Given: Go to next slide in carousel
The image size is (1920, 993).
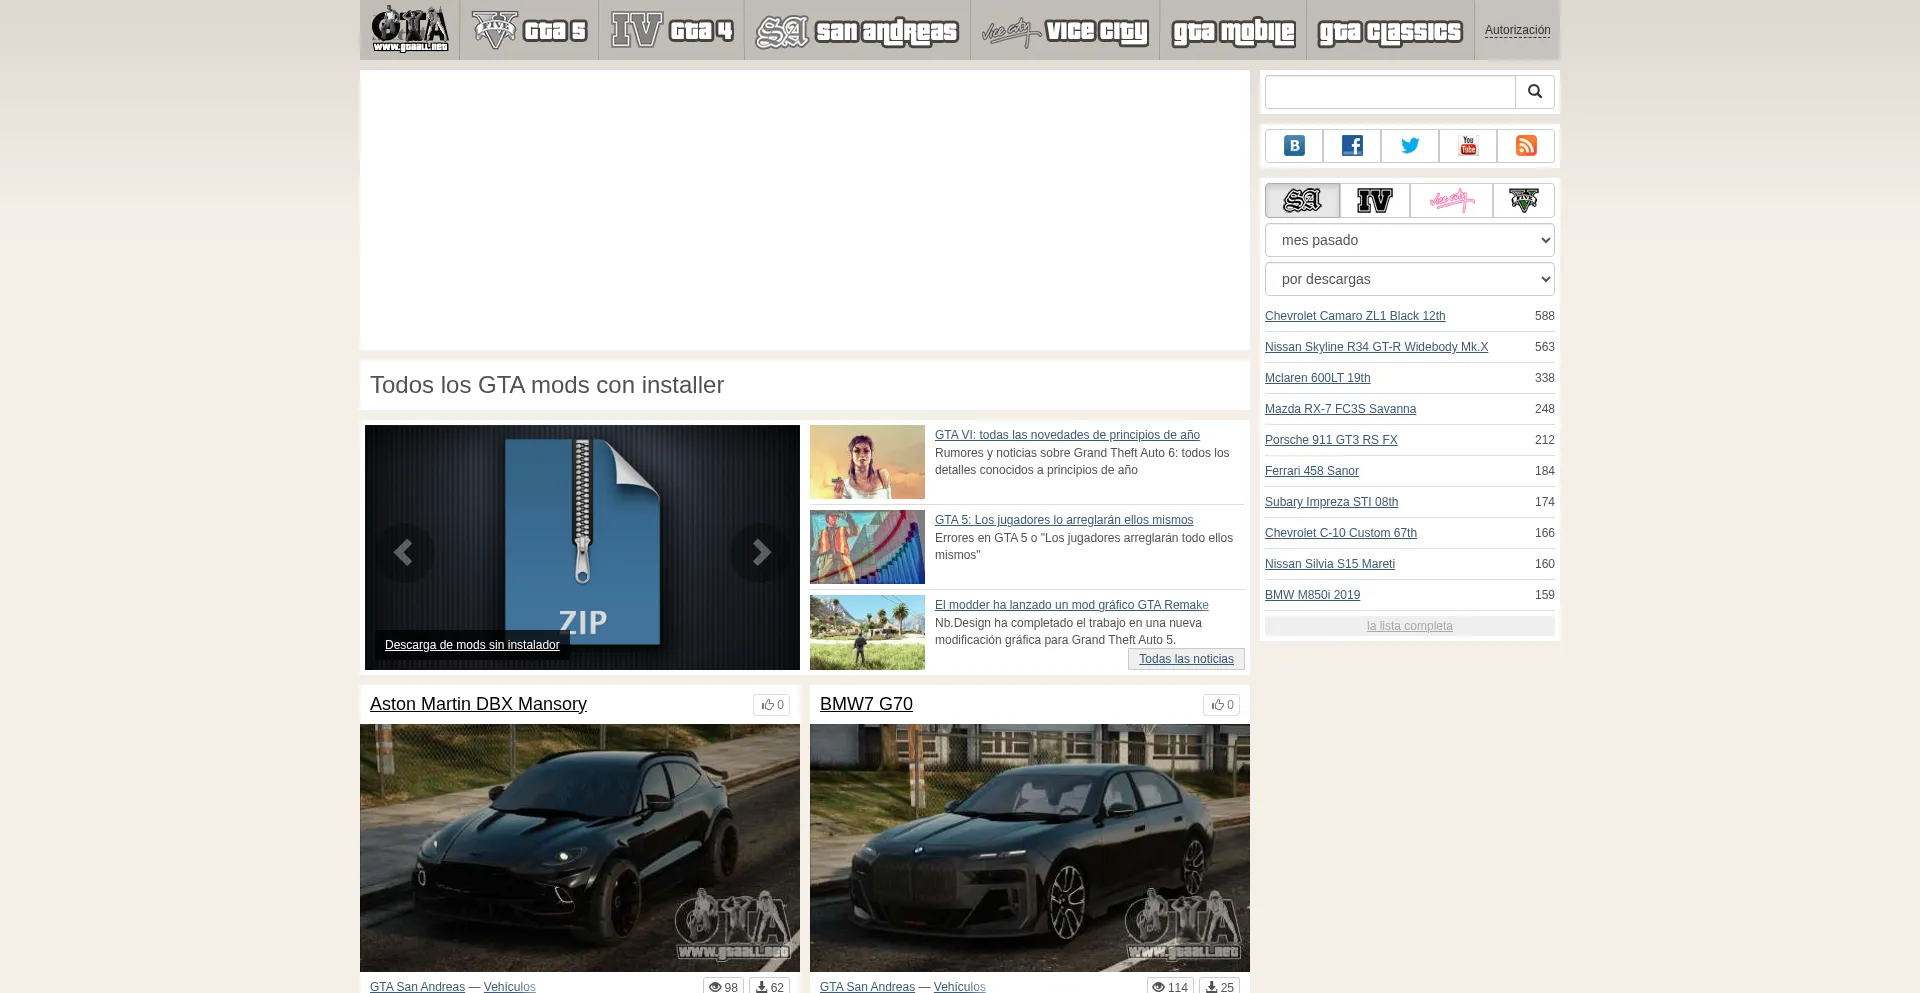Looking at the screenshot, I should (x=760, y=552).
